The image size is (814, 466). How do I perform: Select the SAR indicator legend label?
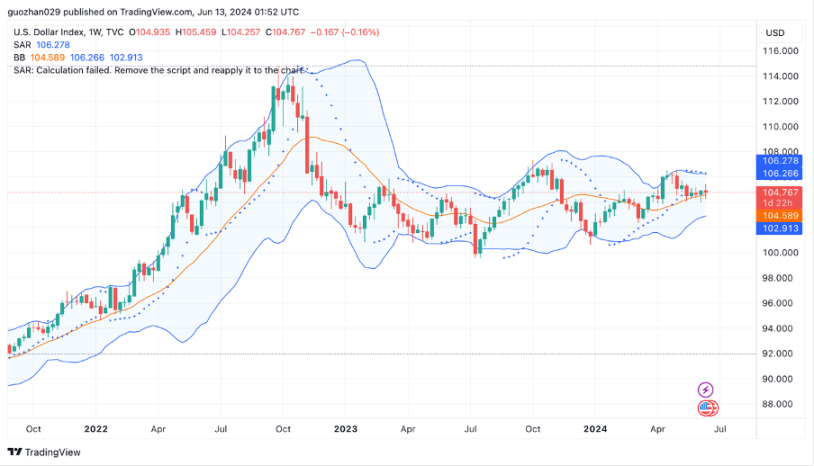click(x=22, y=45)
